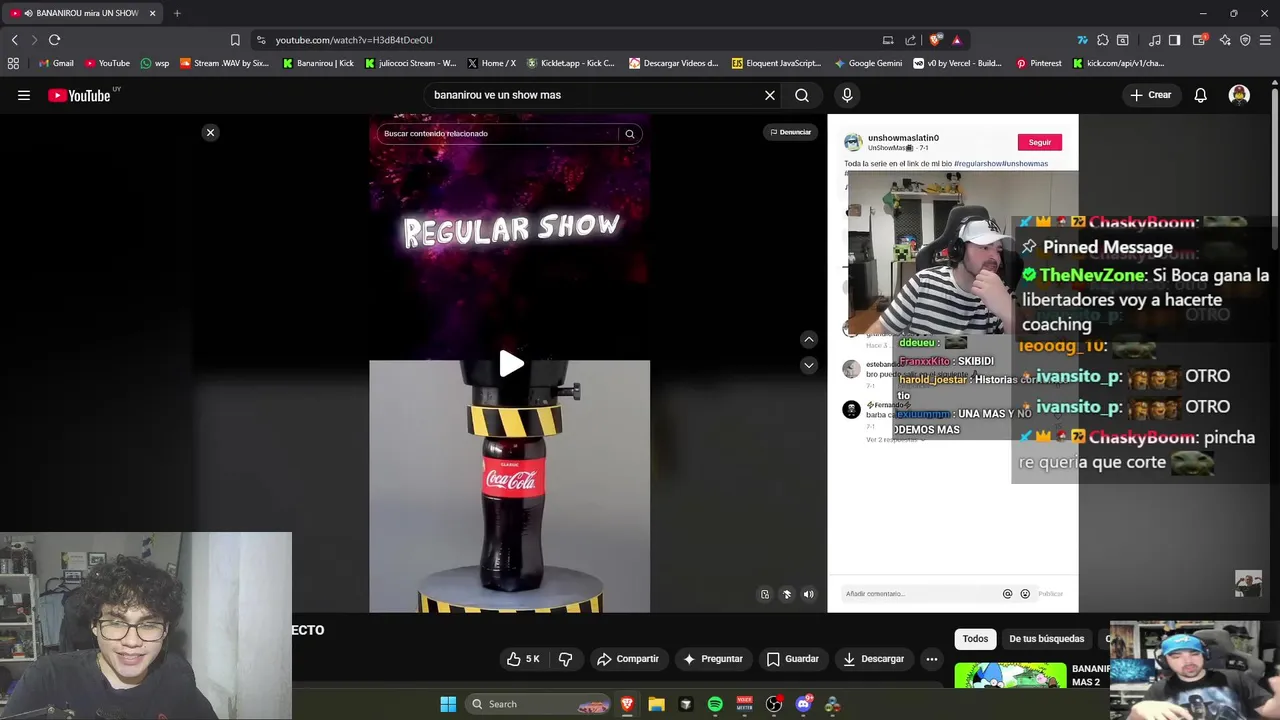
Task: Open the Brave main menu hamburger
Action: coord(1266,40)
